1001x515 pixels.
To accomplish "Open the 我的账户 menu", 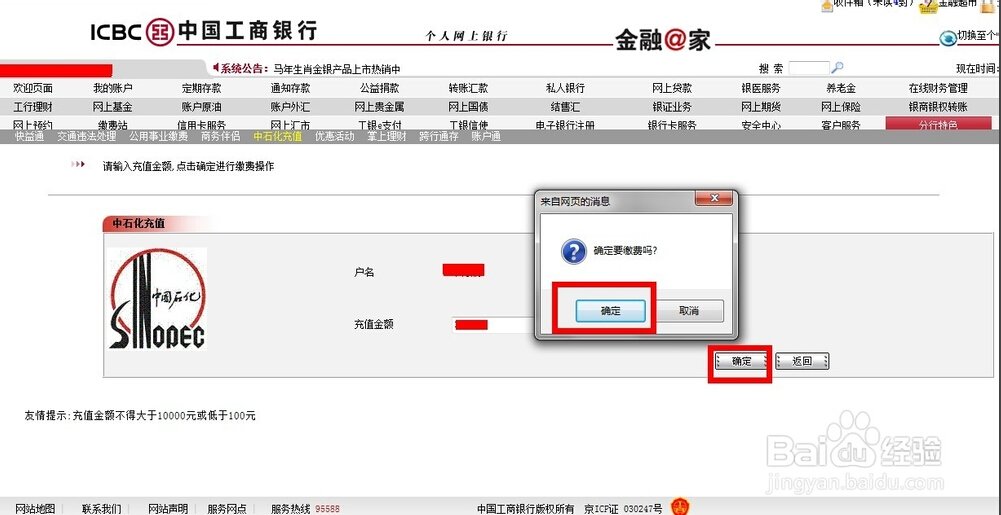I will point(112,88).
